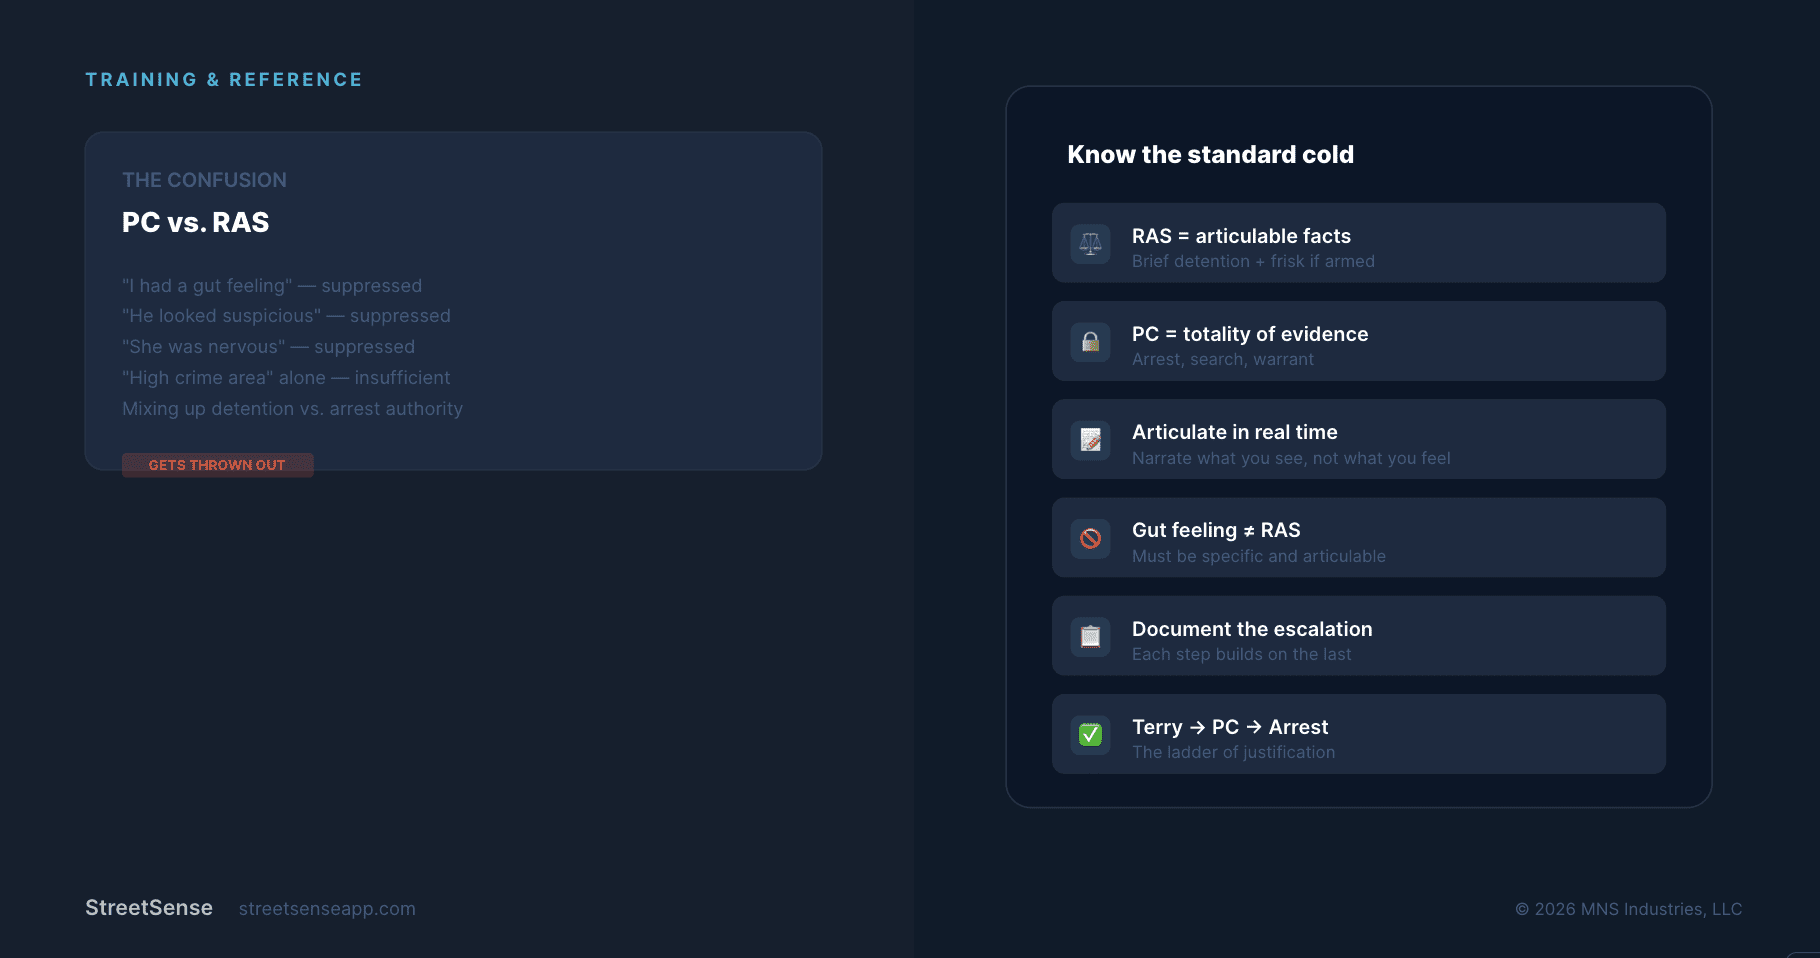Click the memo pencil icon for Articulate
The image size is (1820, 958).
point(1090,440)
